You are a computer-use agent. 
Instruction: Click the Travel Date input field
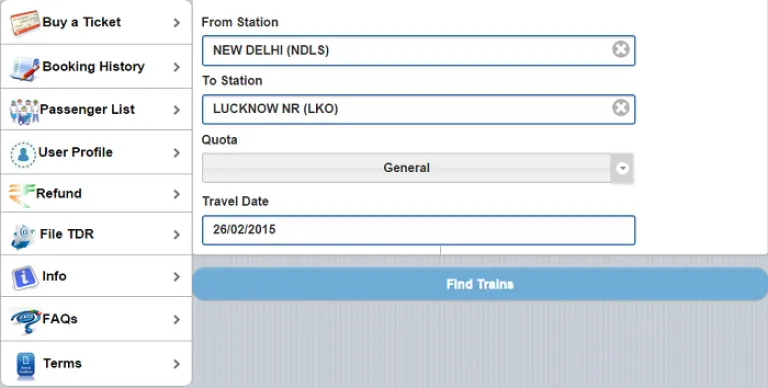point(419,230)
